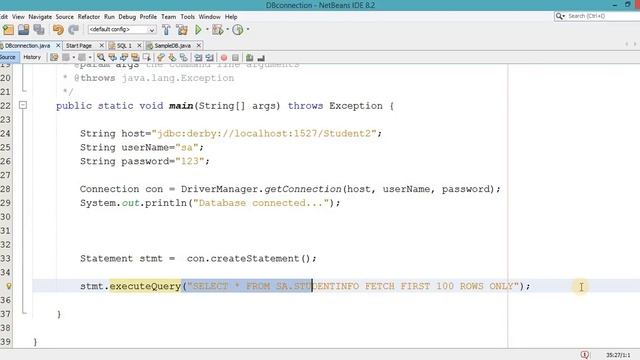Image resolution: width=640 pixels, height=360 pixels.
Task: Open the Team menu
Action: [168, 17]
